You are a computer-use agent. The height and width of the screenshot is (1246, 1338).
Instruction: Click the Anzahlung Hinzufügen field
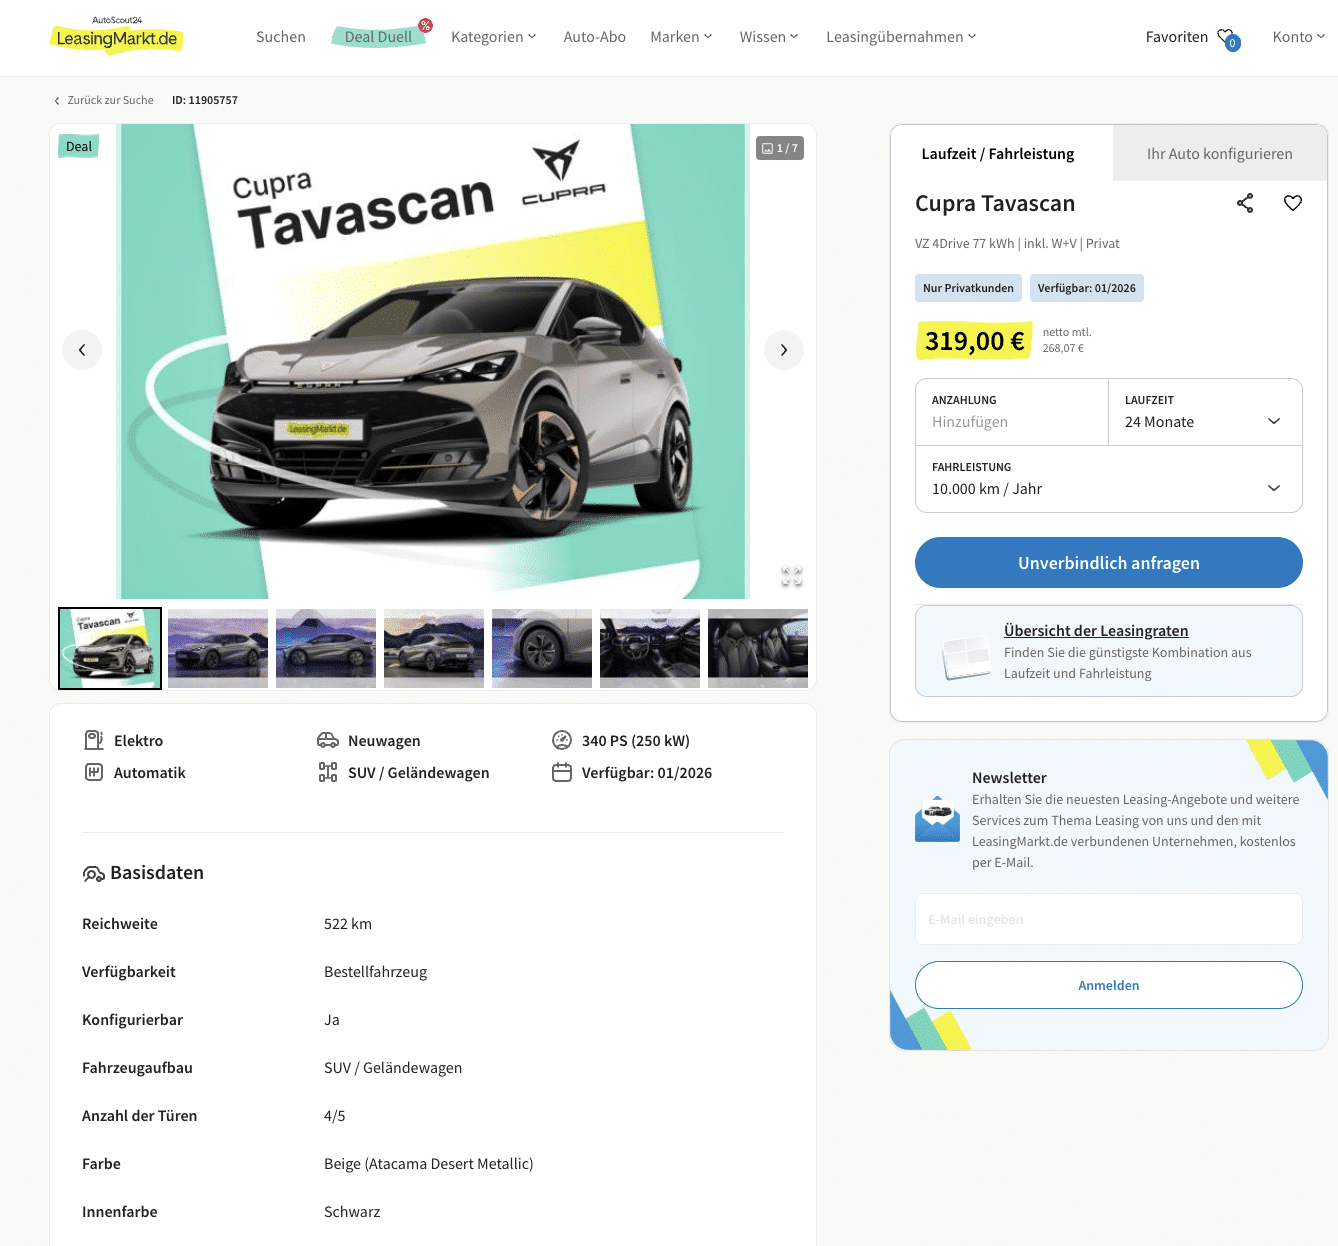(x=1012, y=412)
